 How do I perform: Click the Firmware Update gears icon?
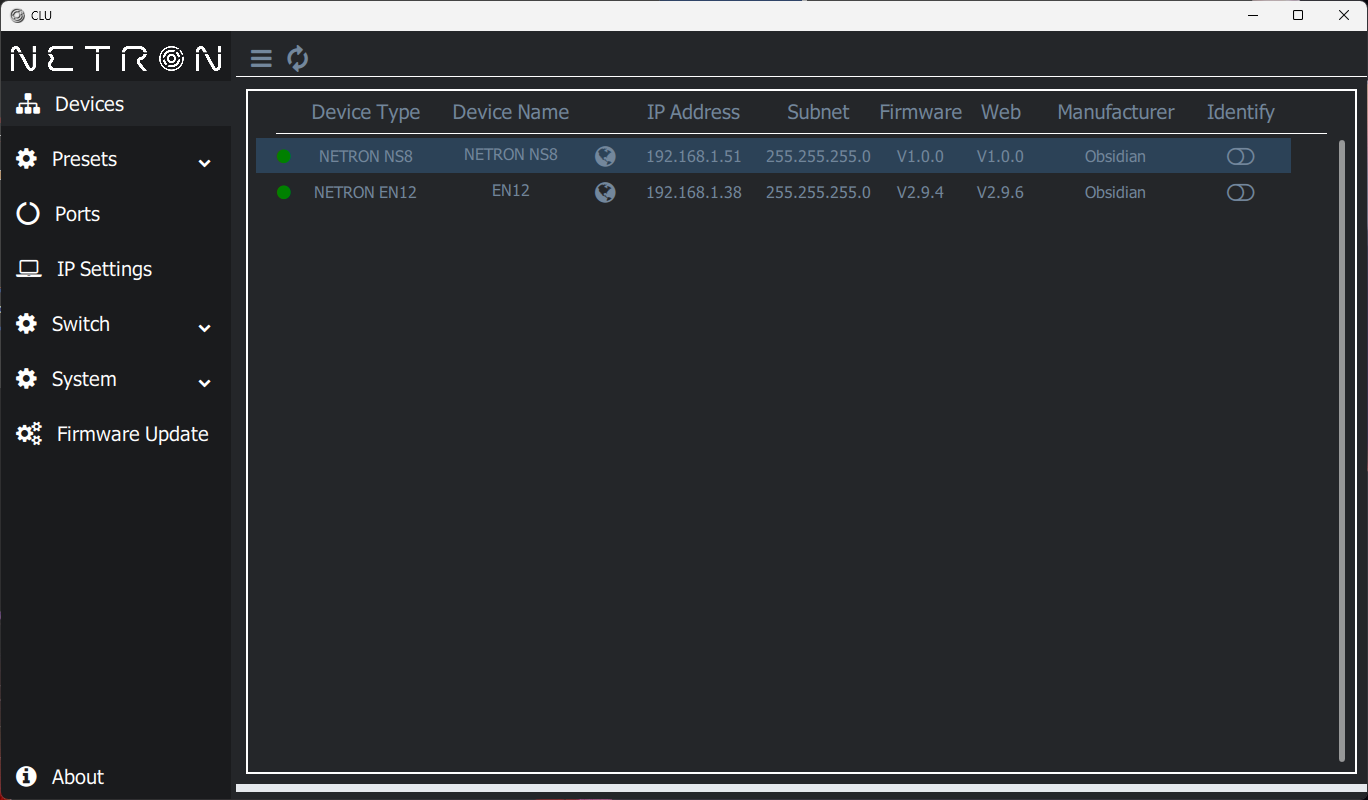tap(29, 434)
